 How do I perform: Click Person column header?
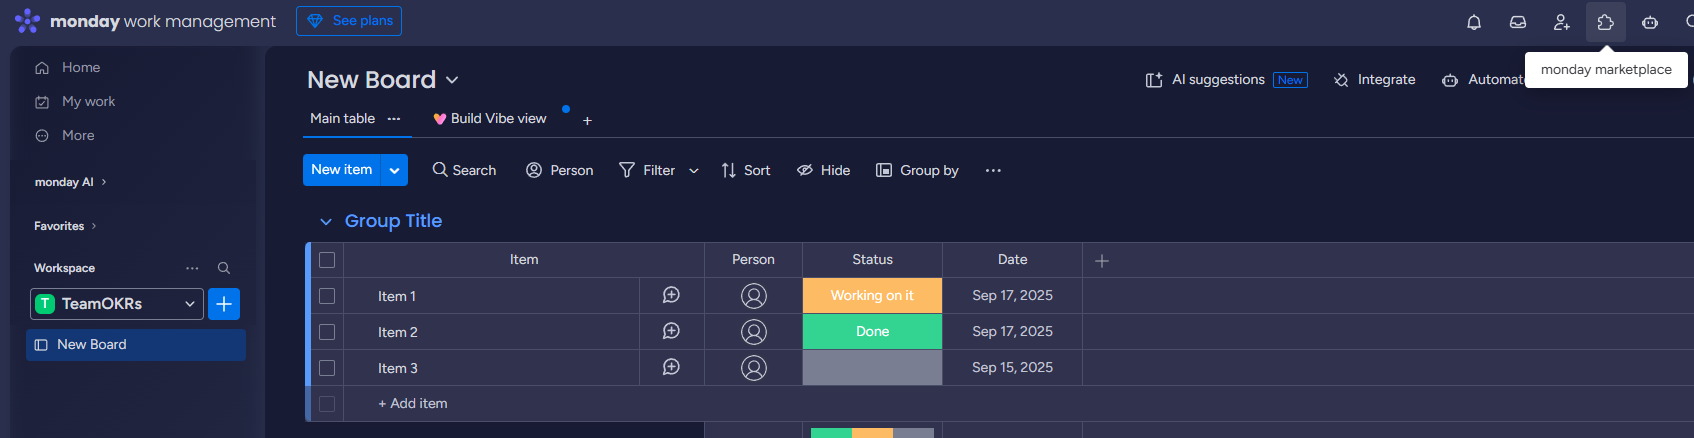753,260
